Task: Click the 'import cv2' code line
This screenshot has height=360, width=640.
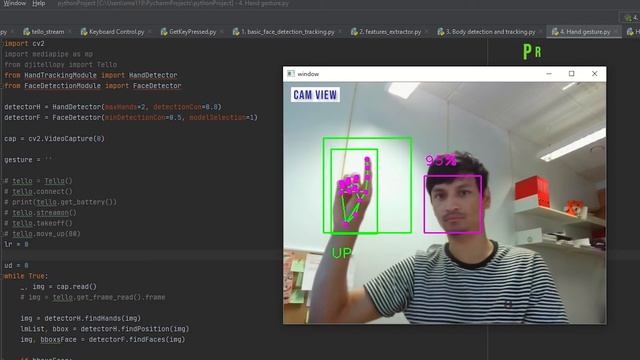Action: tap(24, 43)
